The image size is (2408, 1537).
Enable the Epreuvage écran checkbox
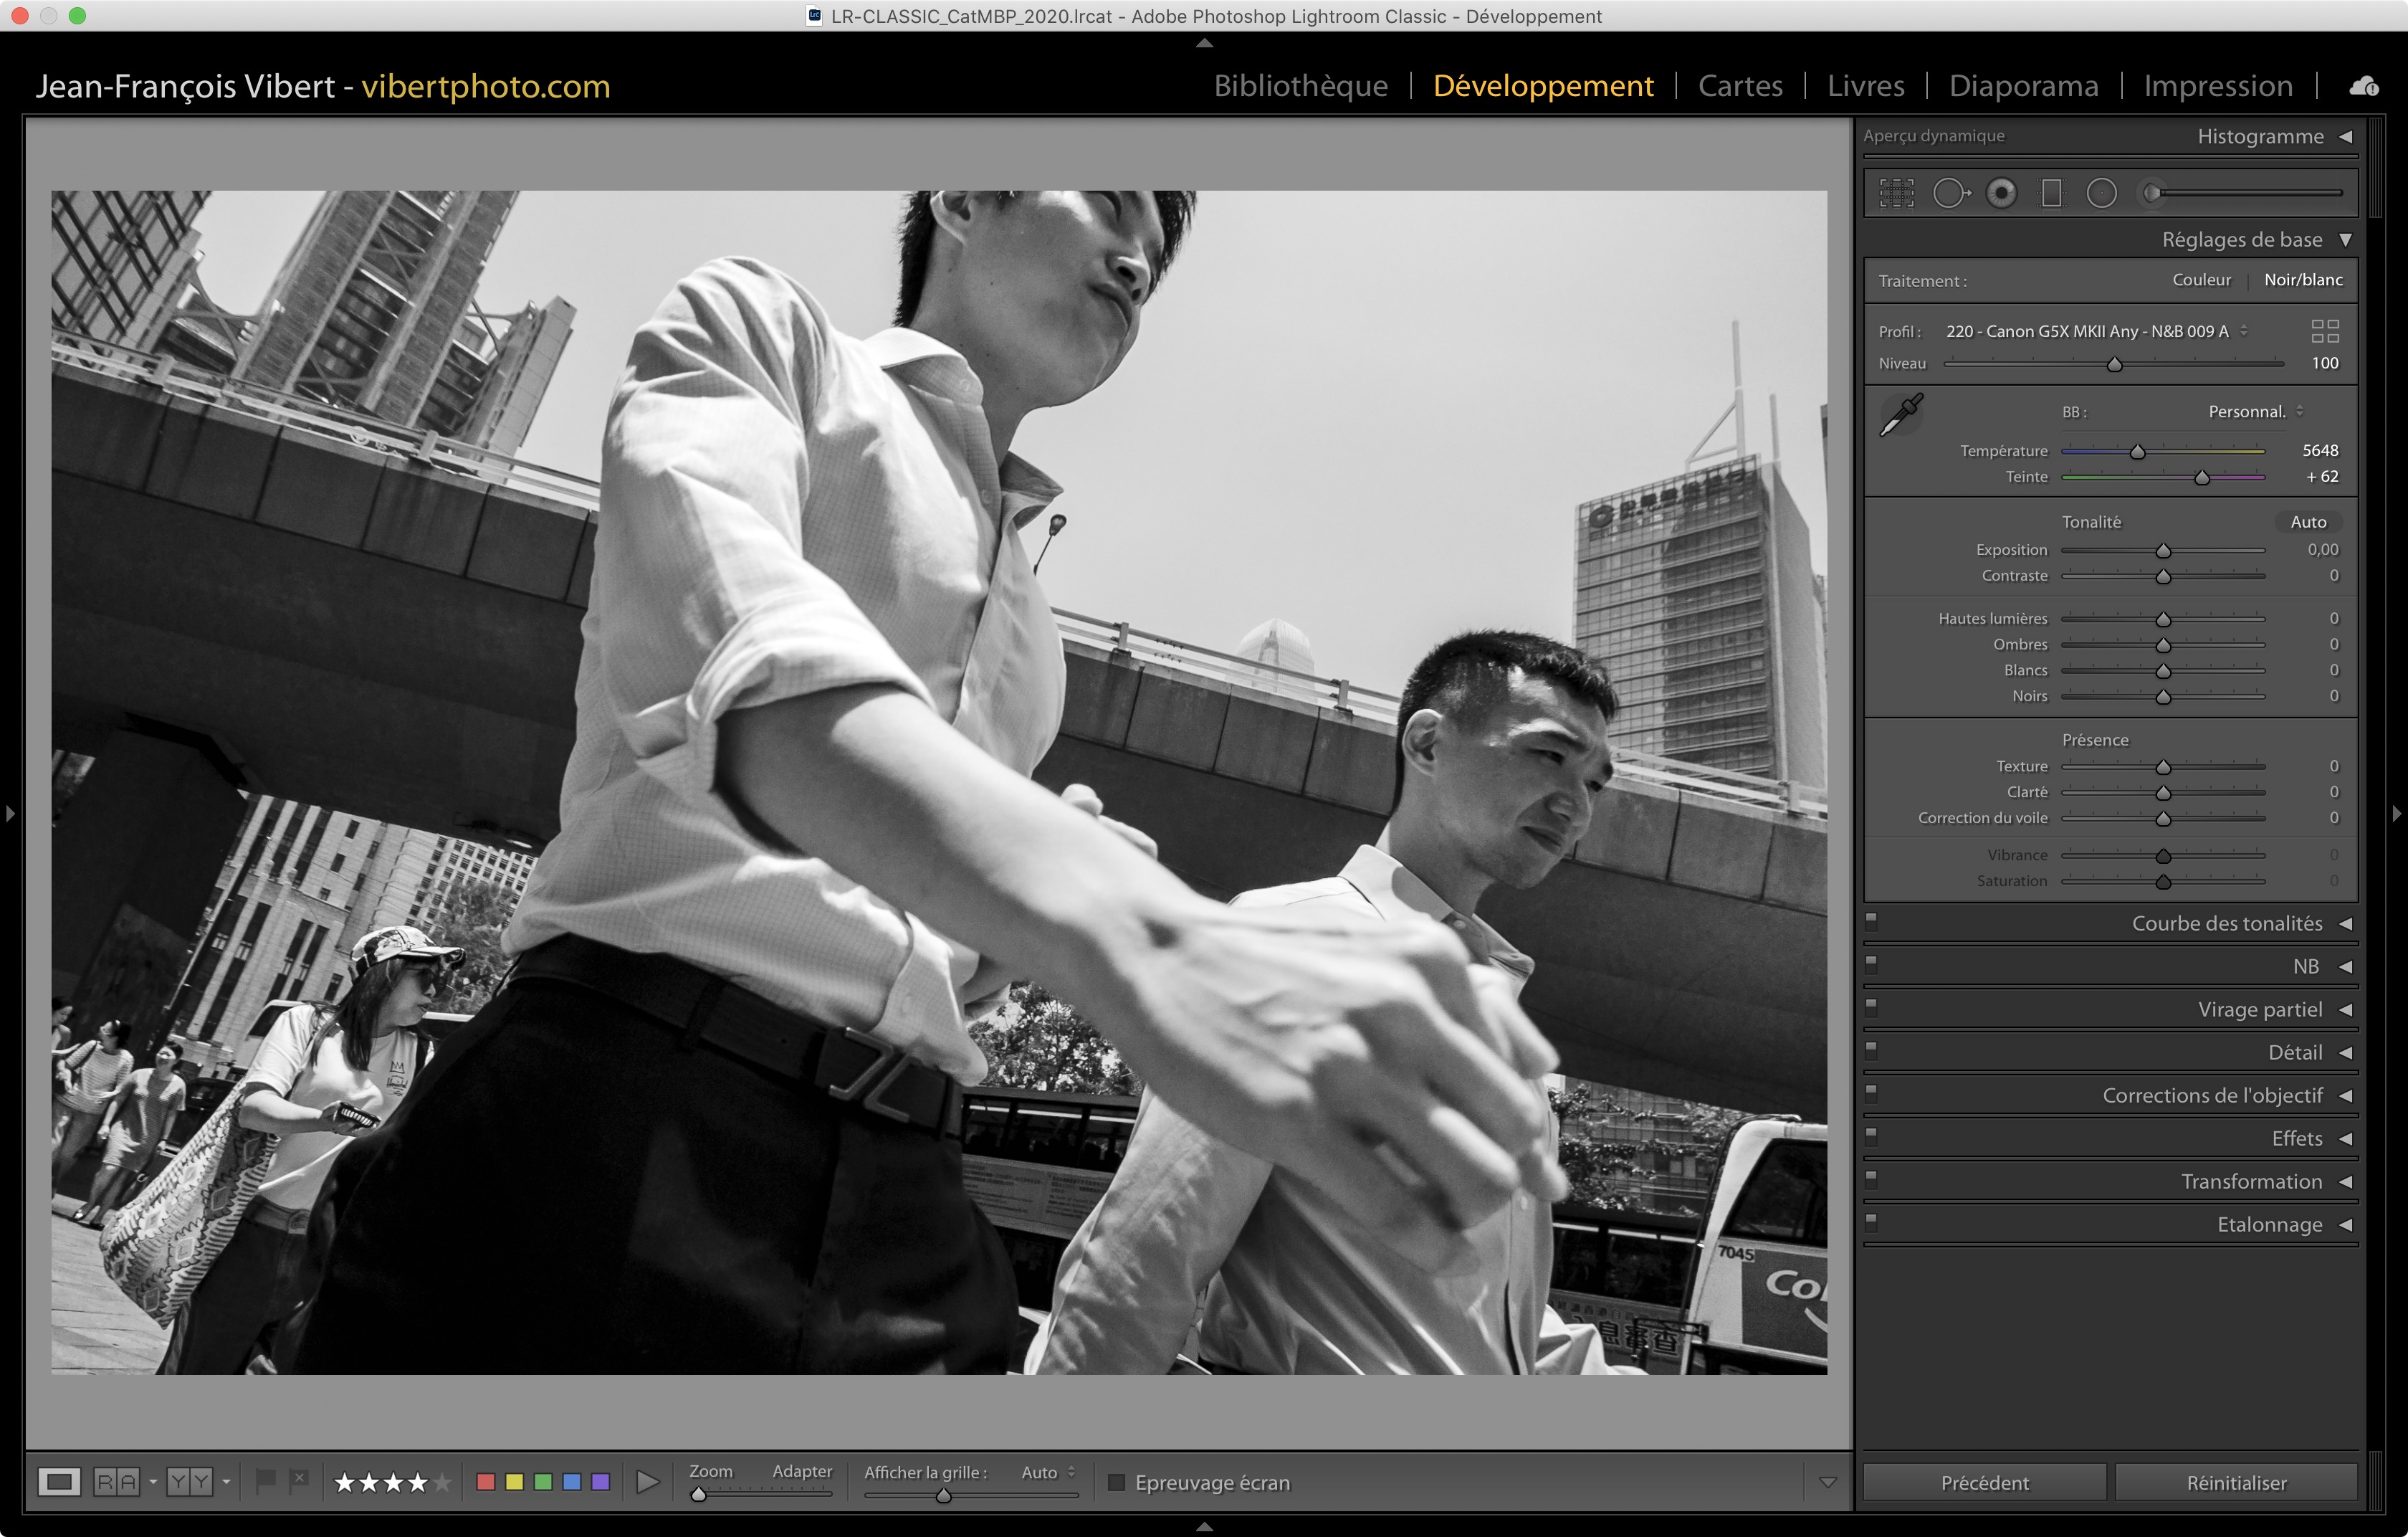click(1117, 1482)
